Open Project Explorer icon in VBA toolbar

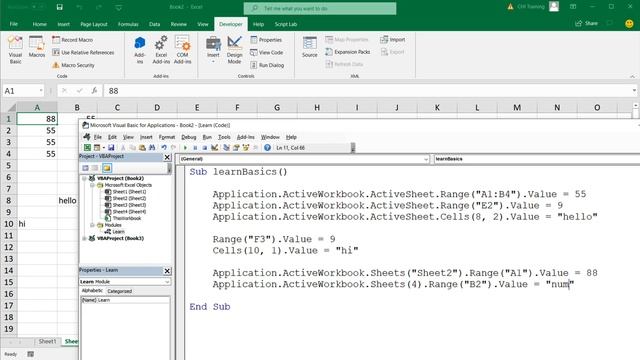pyautogui.click(x=227, y=148)
